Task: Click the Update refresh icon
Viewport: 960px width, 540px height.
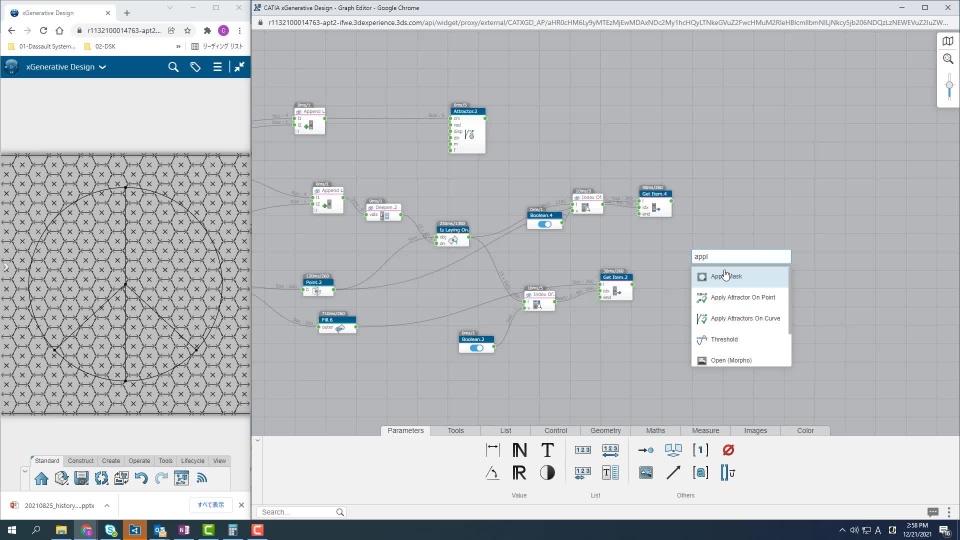Action: point(101,478)
